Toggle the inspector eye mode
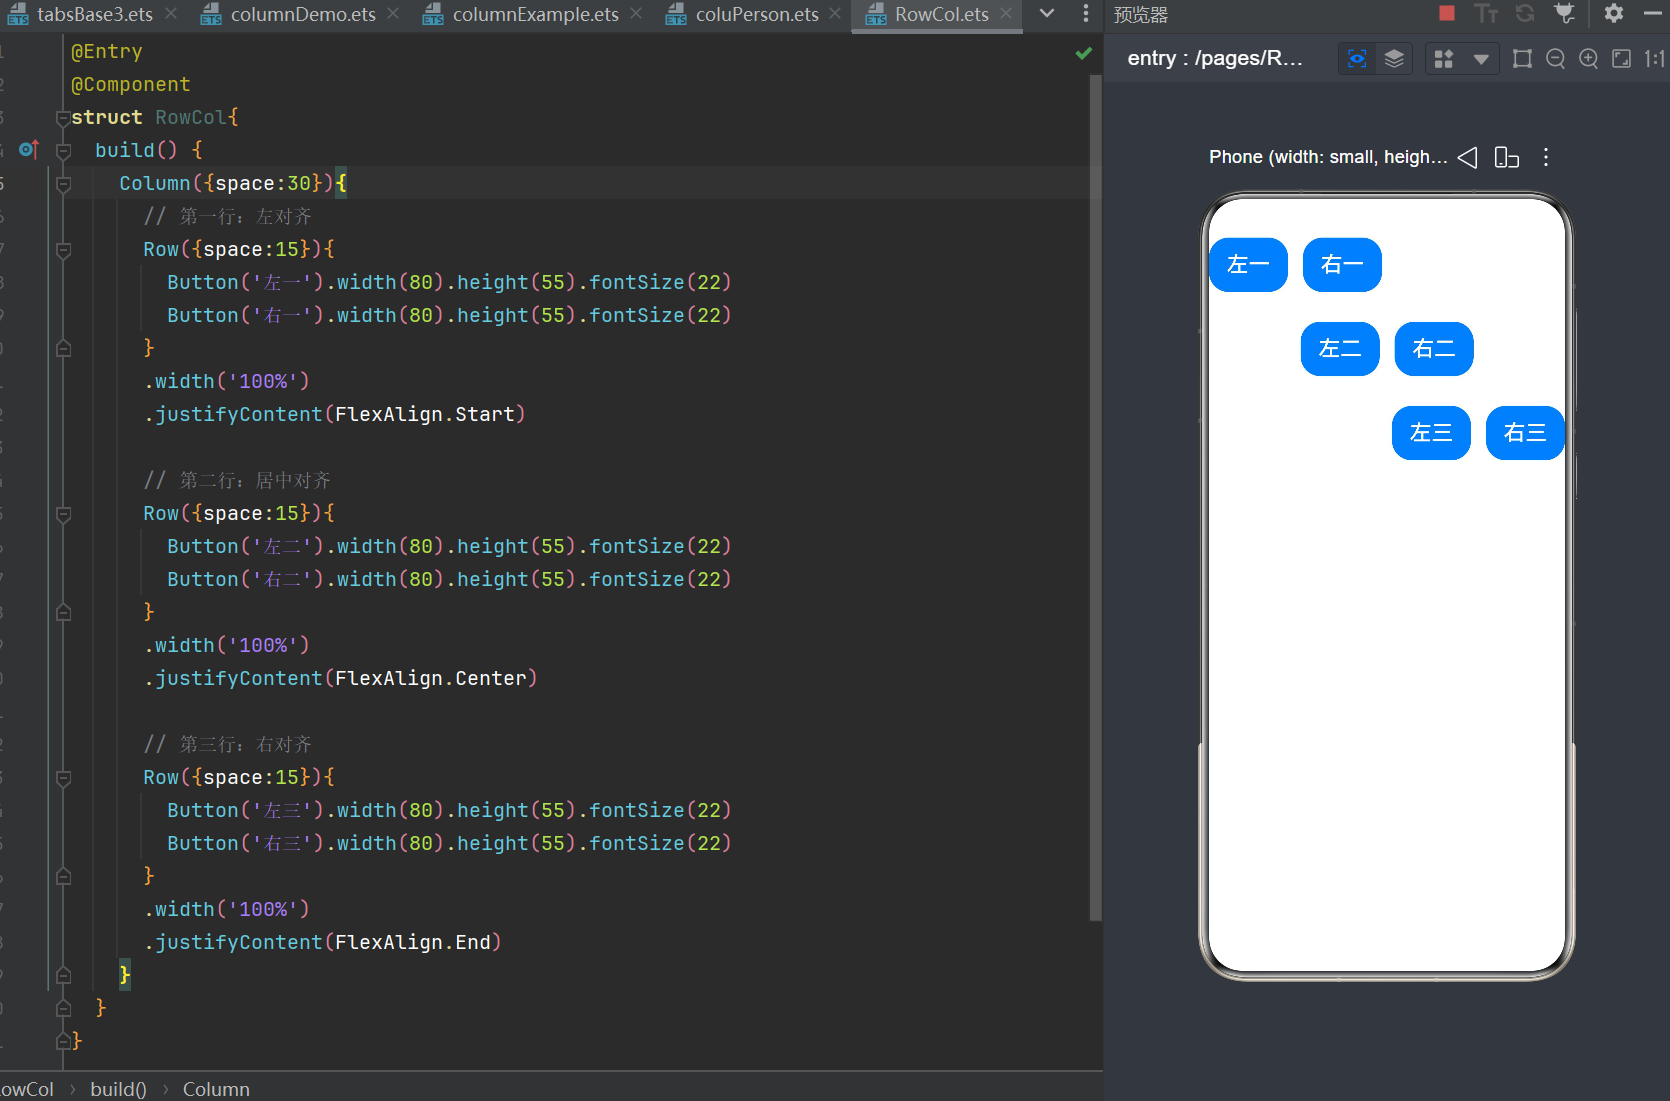Screen dimensions: 1670x1101 coord(1357,59)
